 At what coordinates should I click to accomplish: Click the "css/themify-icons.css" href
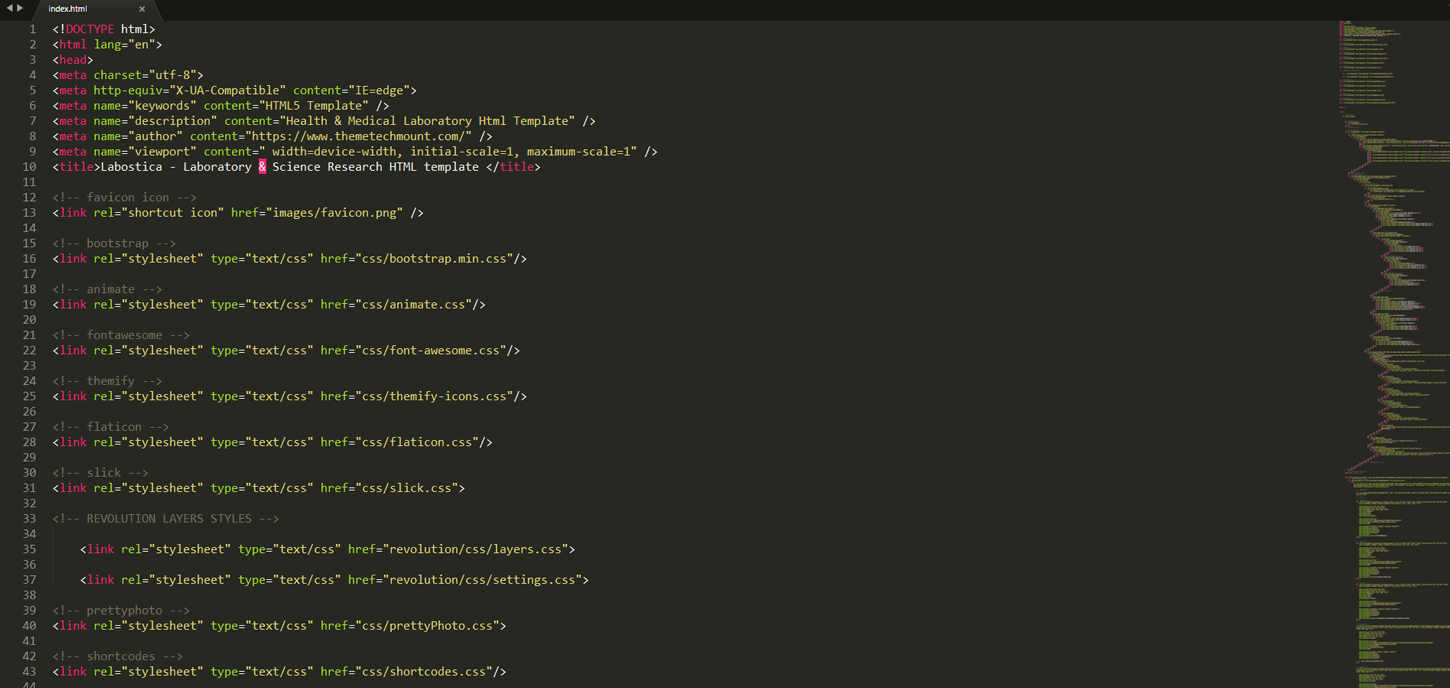point(434,396)
